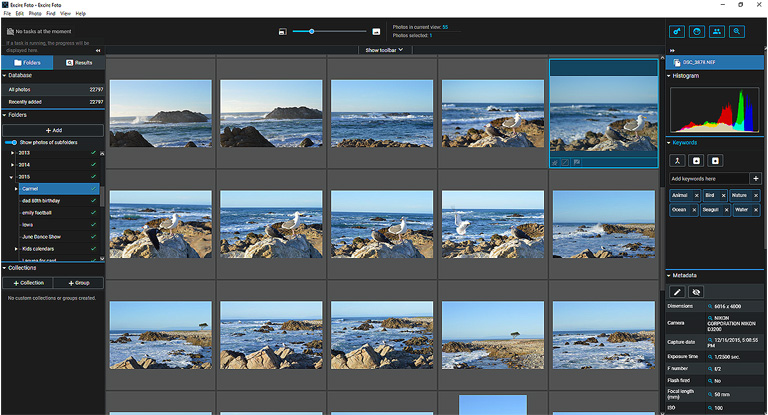768x415 pixels.
Task: Select Recently added in the Database
Action: click(x=53, y=102)
